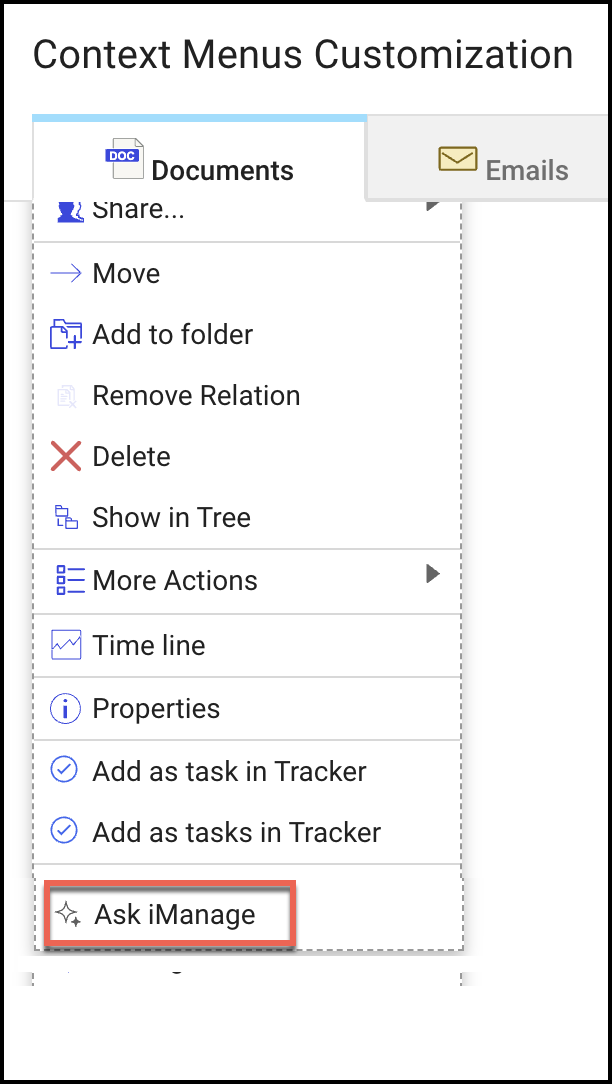Toggle Add as tasks in Tracker checkmark
Screen dimensions: 612x1084
[x=64, y=831]
